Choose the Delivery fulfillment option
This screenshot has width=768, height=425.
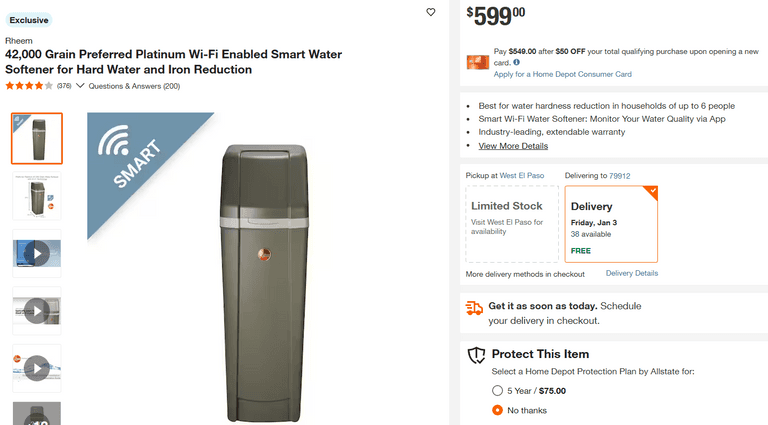coord(611,223)
